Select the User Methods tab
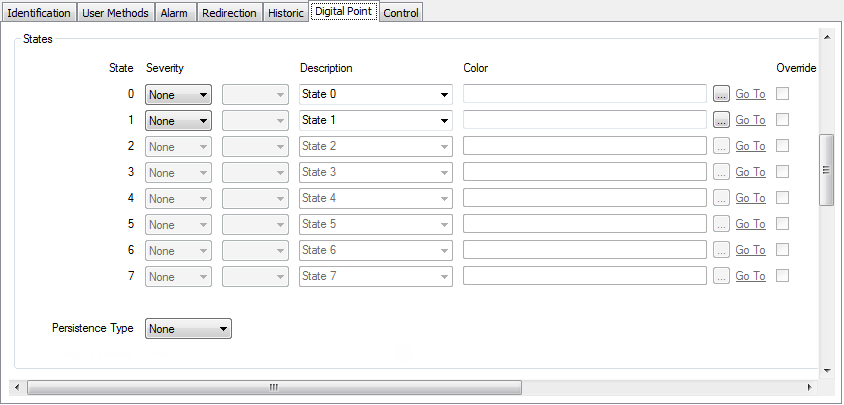The image size is (844, 405). 116,13
